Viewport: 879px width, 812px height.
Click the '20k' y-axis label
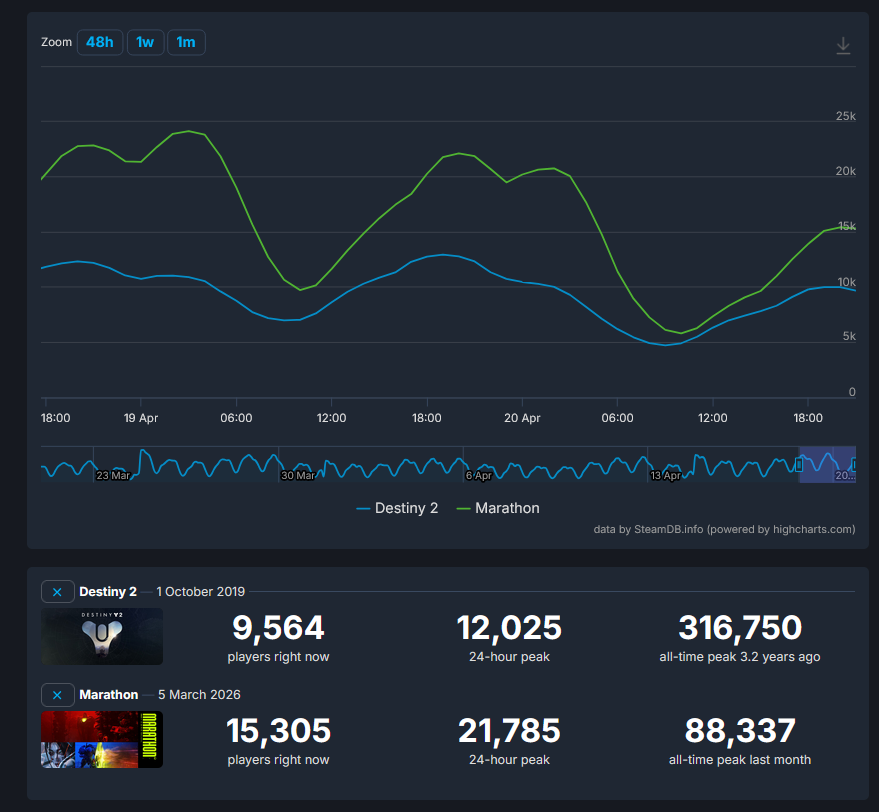[x=845, y=171]
